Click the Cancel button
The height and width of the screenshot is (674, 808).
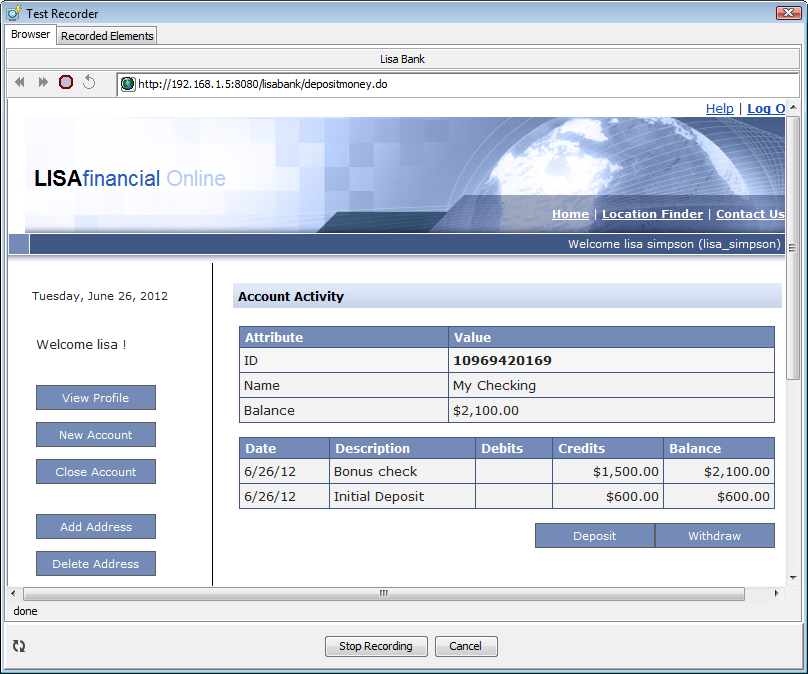coord(466,646)
